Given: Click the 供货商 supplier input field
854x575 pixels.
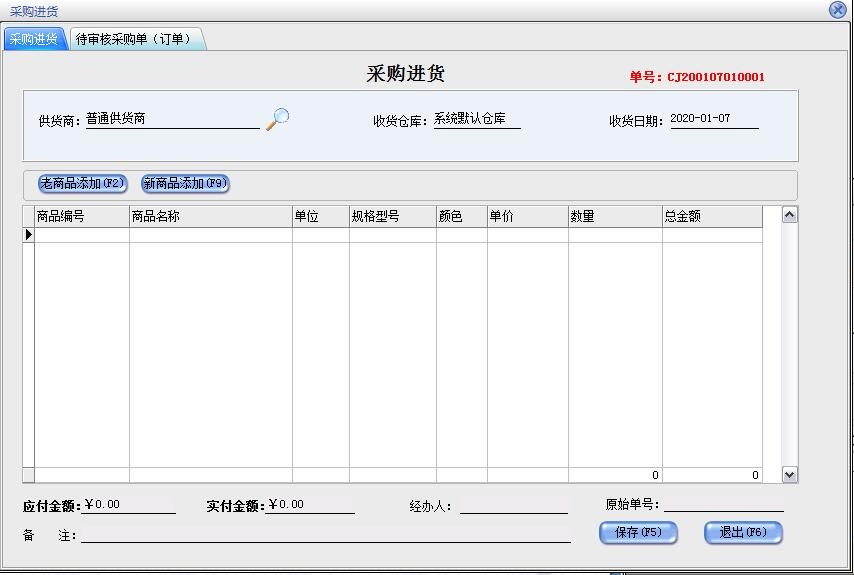Looking at the screenshot, I should 172,119.
